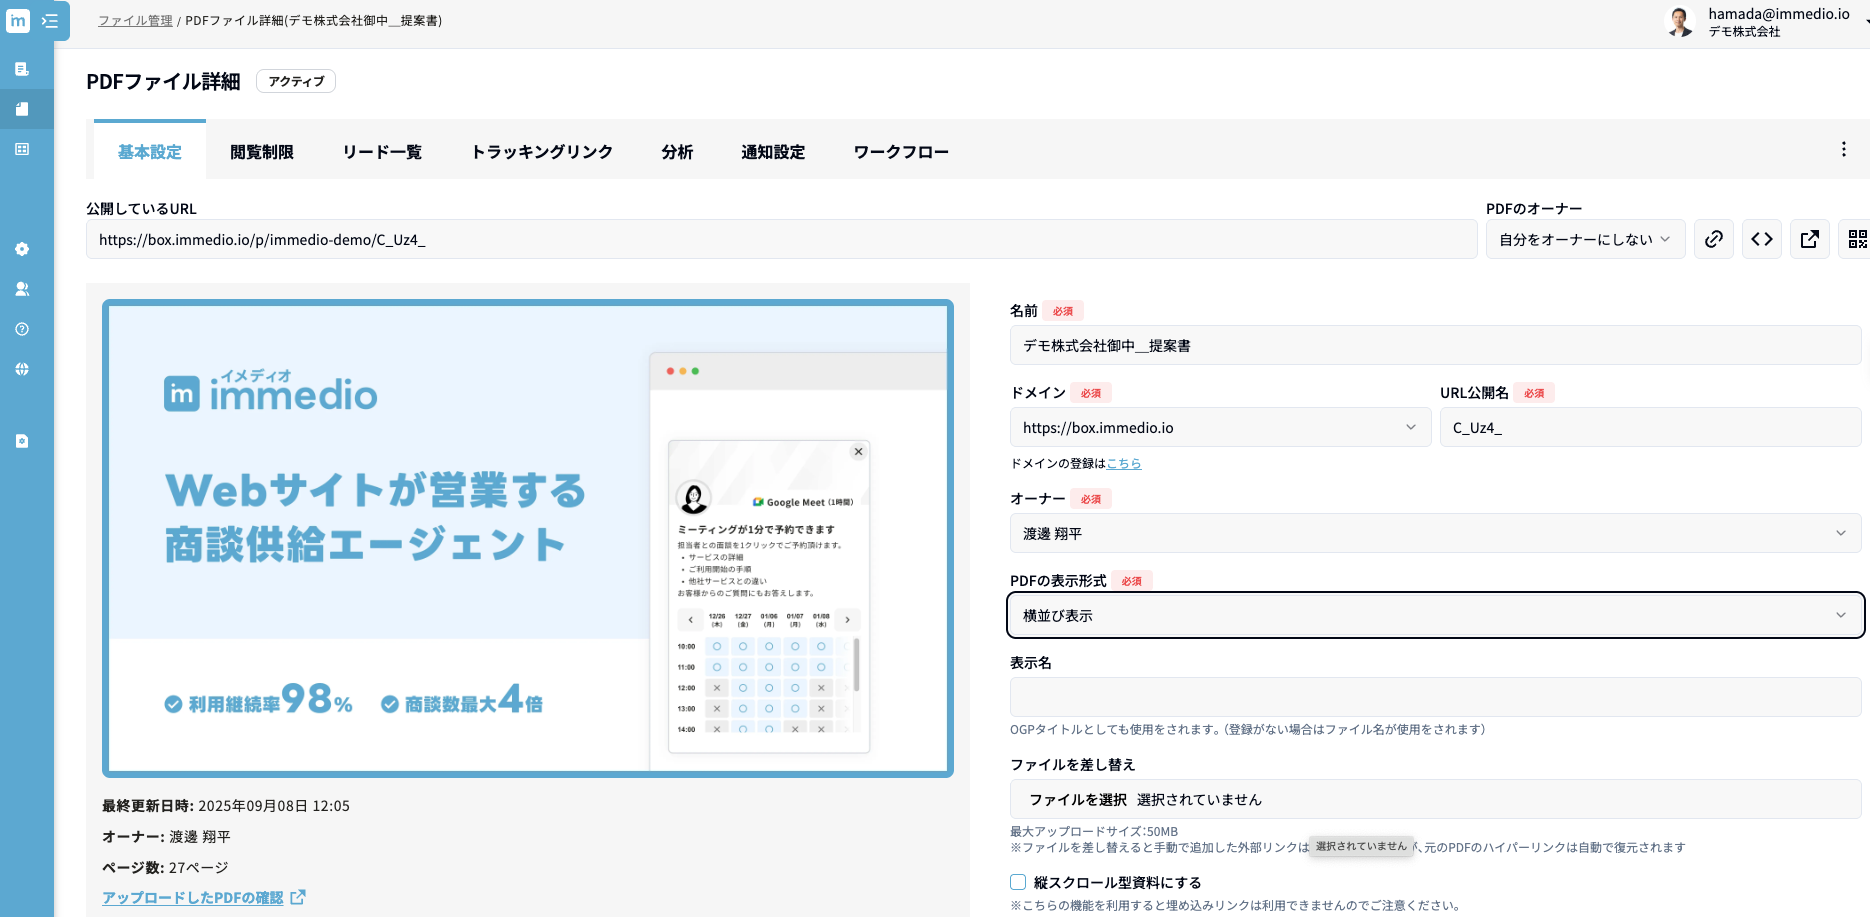1870x917 pixels.
Task: Open the オーナー dropdown showing 渡邊 翔平
Action: click(1434, 533)
